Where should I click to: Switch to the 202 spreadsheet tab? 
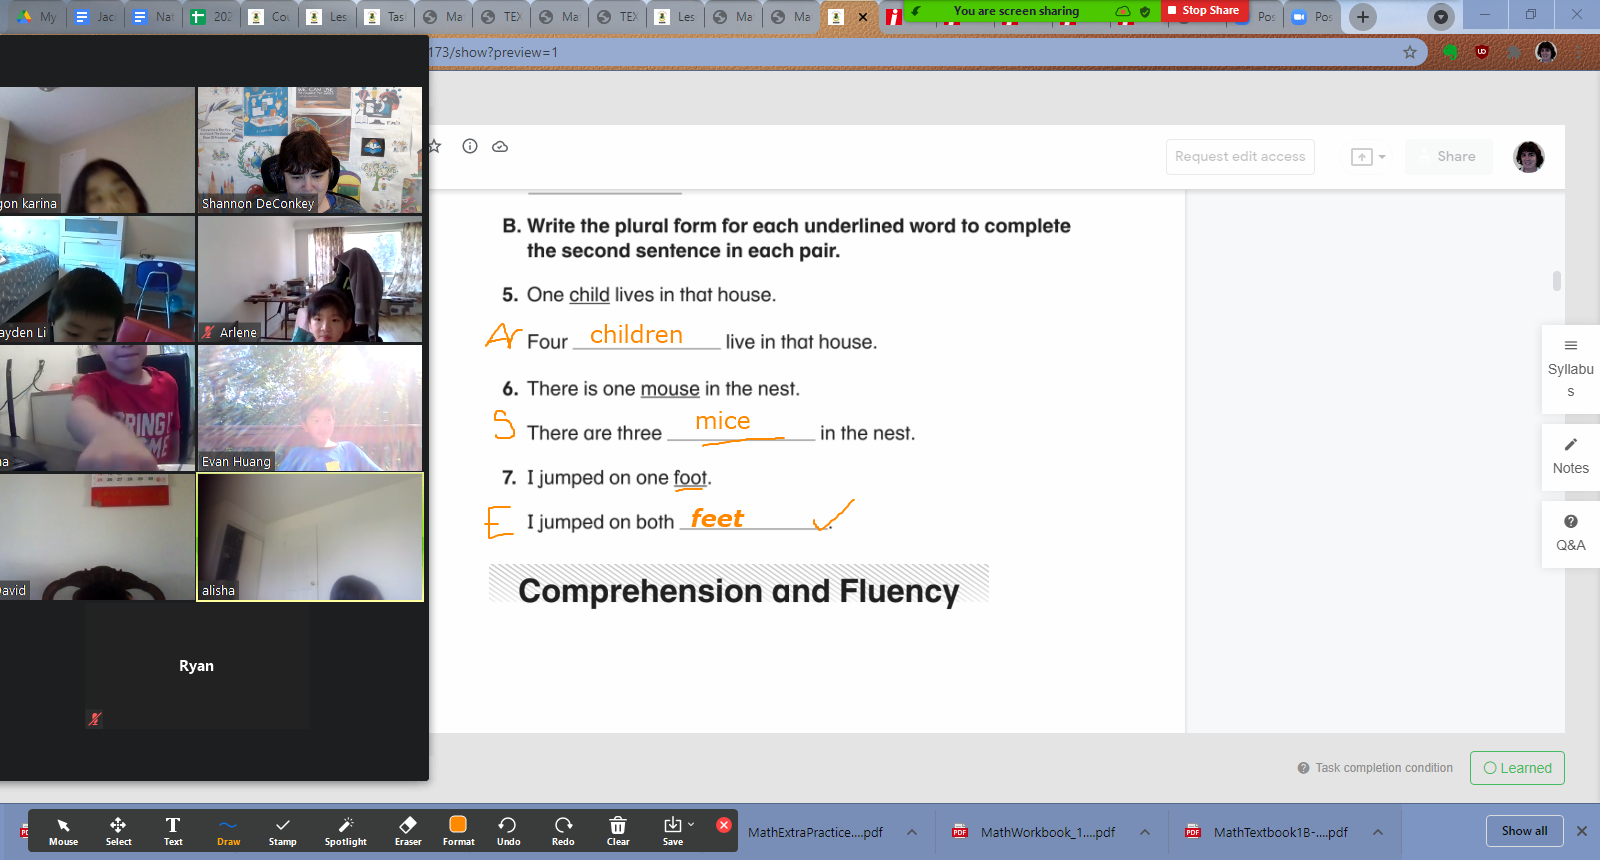click(x=211, y=17)
